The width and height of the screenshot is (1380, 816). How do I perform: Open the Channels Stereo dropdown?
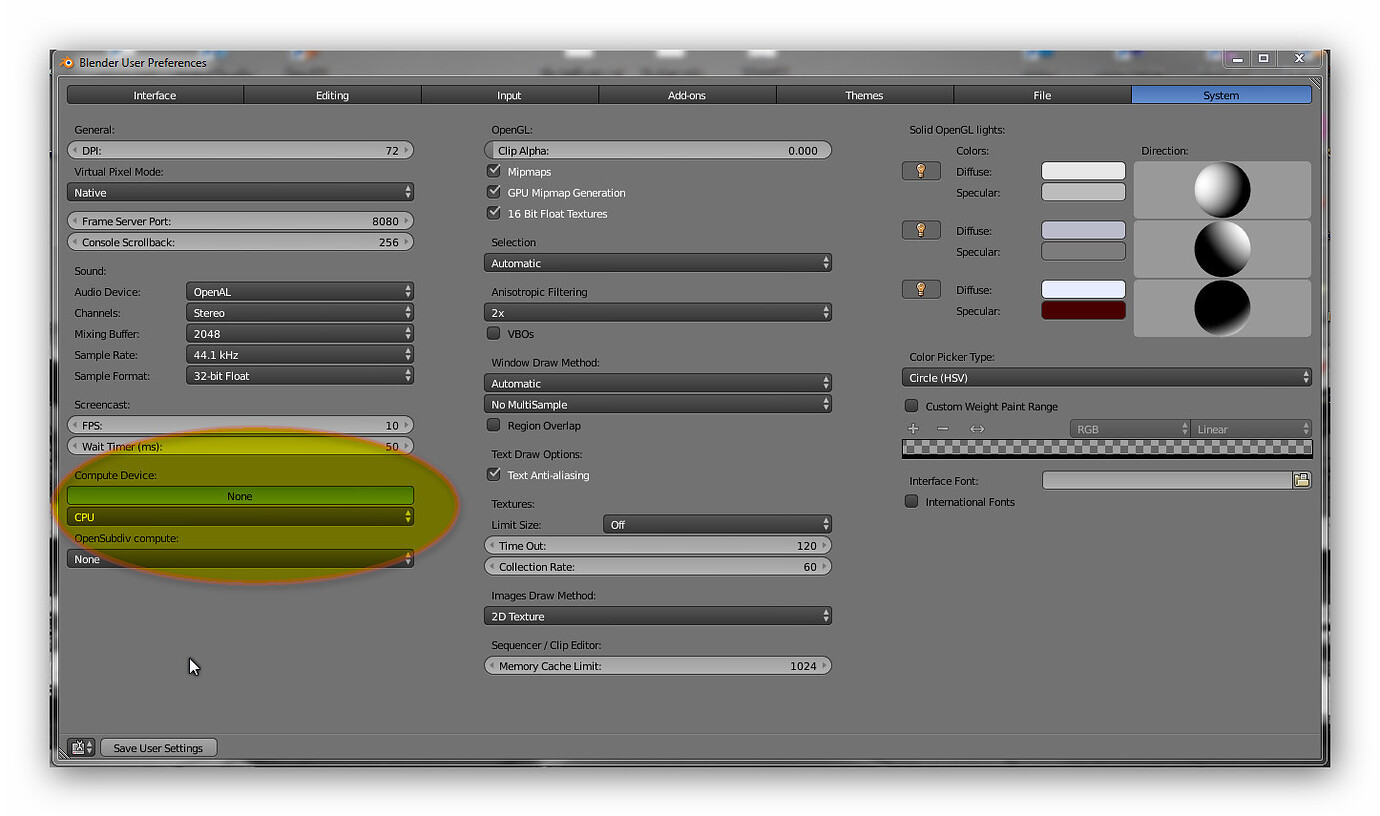tap(300, 312)
